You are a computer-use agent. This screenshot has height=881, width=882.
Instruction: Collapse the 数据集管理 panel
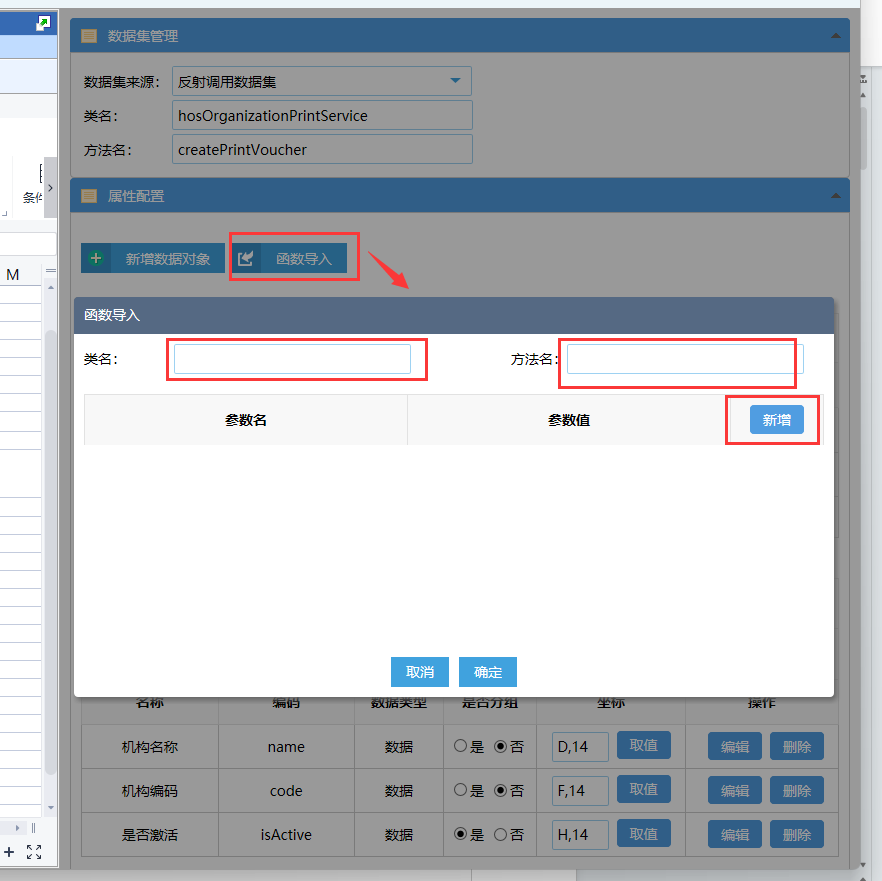835,36
